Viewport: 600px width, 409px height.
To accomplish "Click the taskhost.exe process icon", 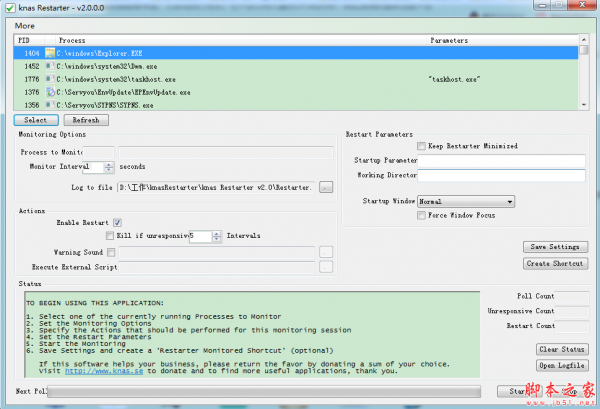I will (x=50, y=77).
